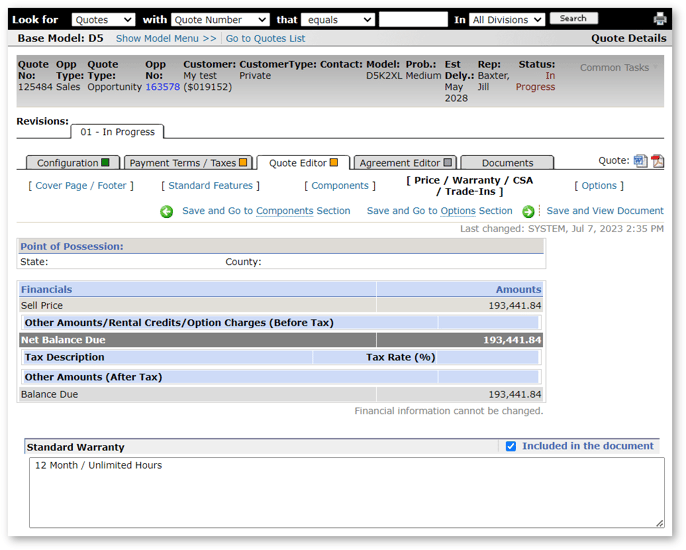Image resolution: width=686 pixels, height=550 pixels.
Task: Open the quote as a Word document
Action: click(x=641, y=161)
